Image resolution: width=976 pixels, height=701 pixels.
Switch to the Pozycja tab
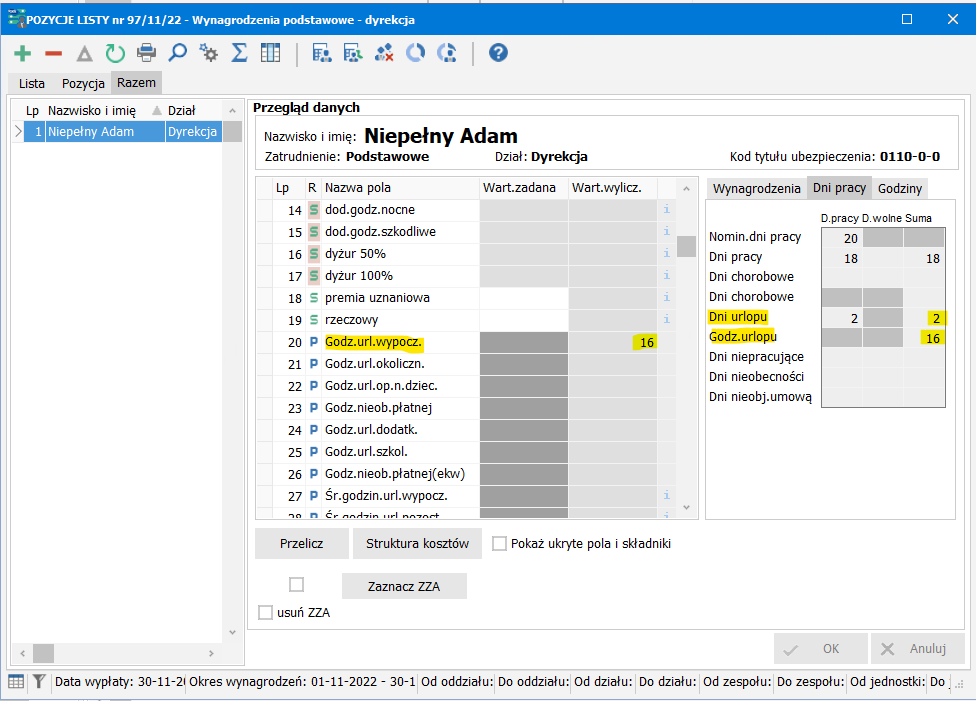(x=83, y=83)
